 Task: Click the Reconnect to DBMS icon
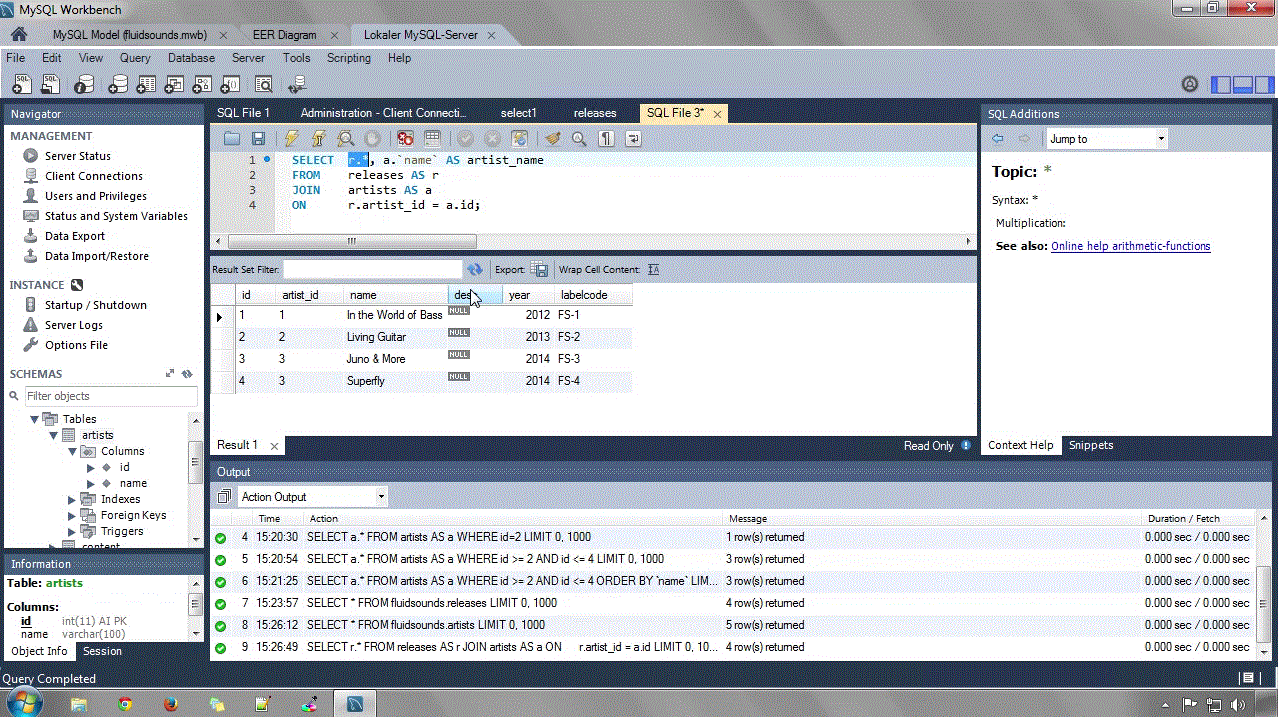(x=297, y=84)
